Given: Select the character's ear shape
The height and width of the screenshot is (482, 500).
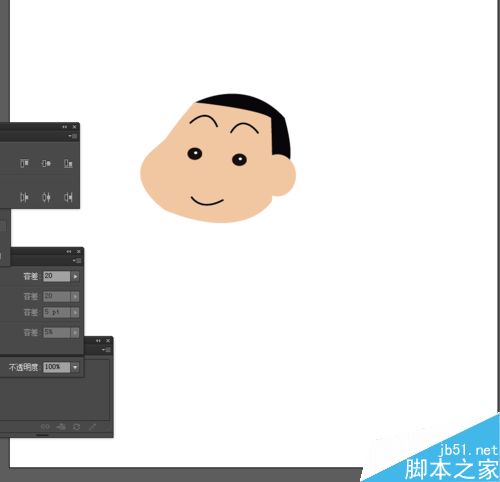Looking at the screenshot, I should pos(283,176).
